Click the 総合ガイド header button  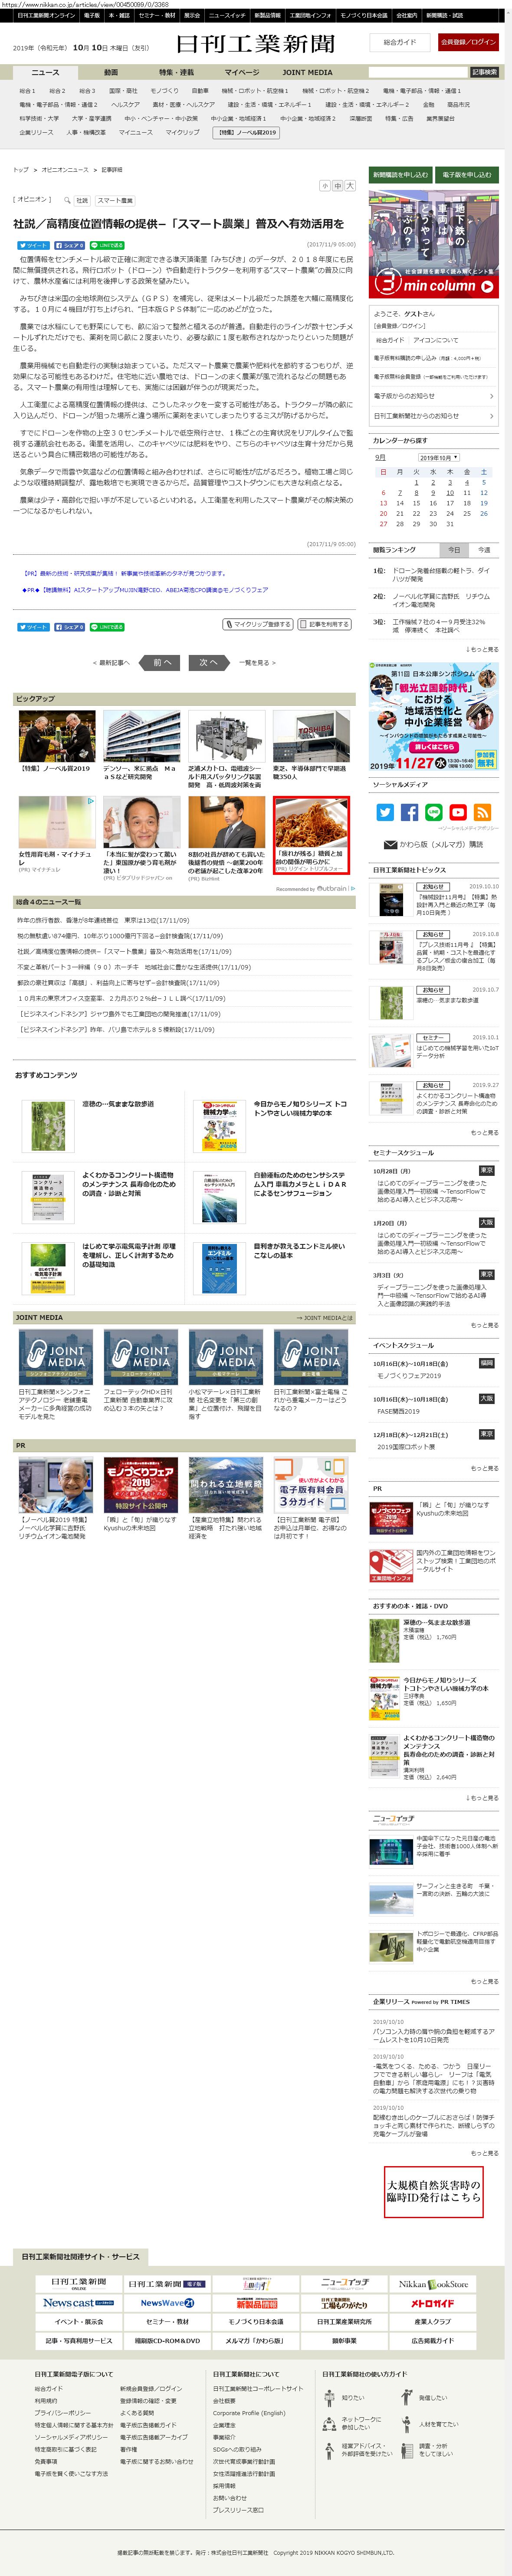point(400,42)
